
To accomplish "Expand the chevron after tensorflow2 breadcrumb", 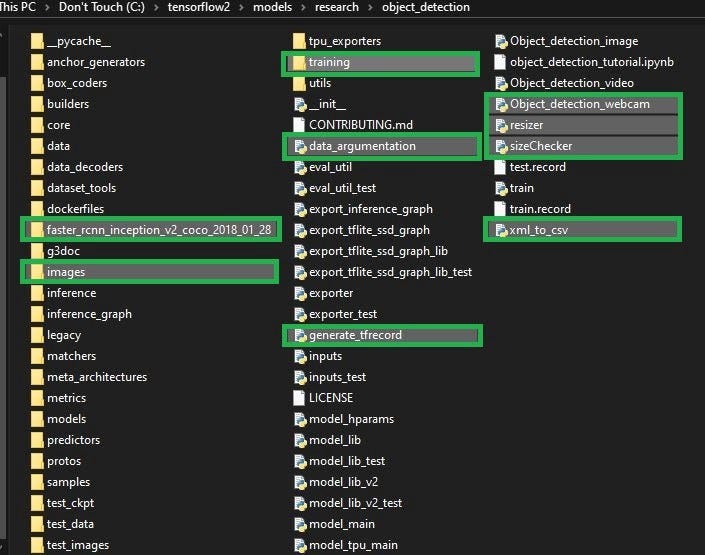I will coord(241,8).
